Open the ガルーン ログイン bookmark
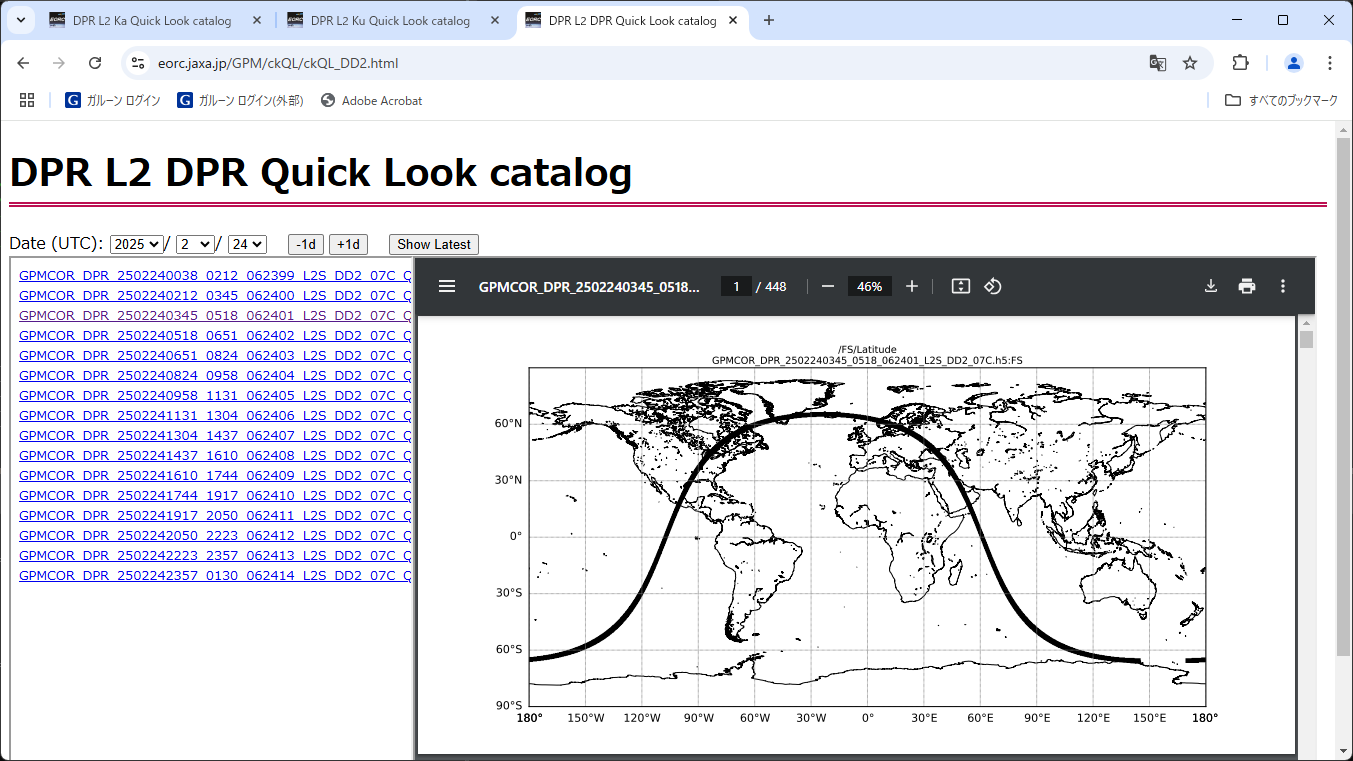 click(113, 100)
